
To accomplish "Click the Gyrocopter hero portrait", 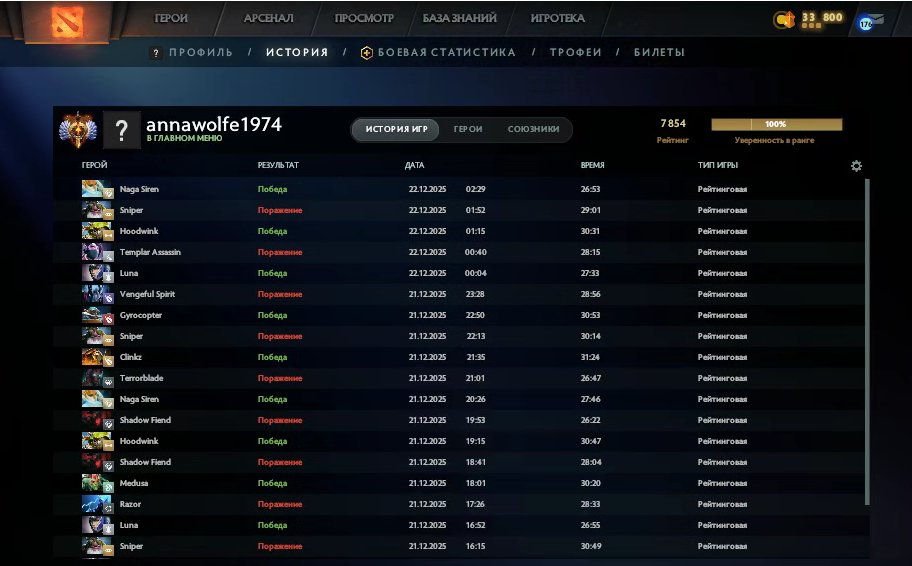I will (98, 315).
